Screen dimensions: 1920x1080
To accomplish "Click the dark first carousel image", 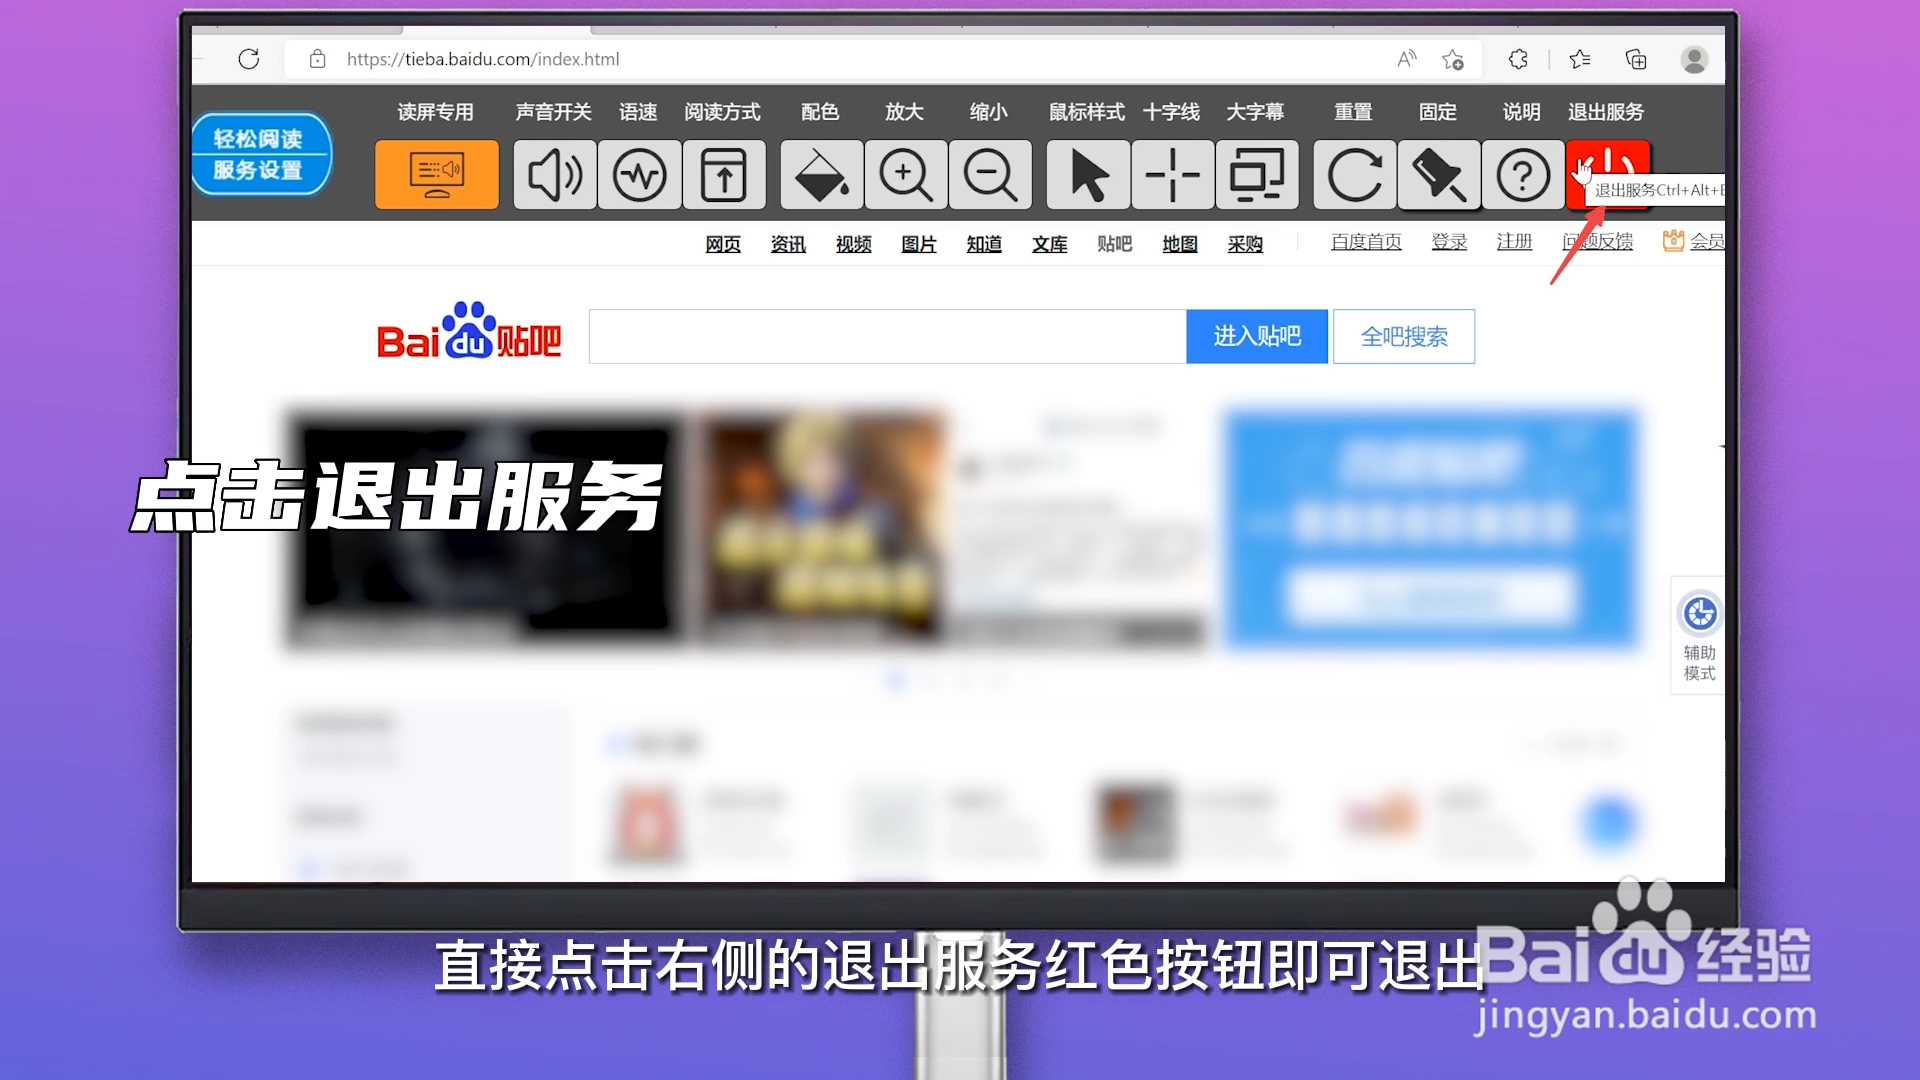I will [x=485, y=530].
